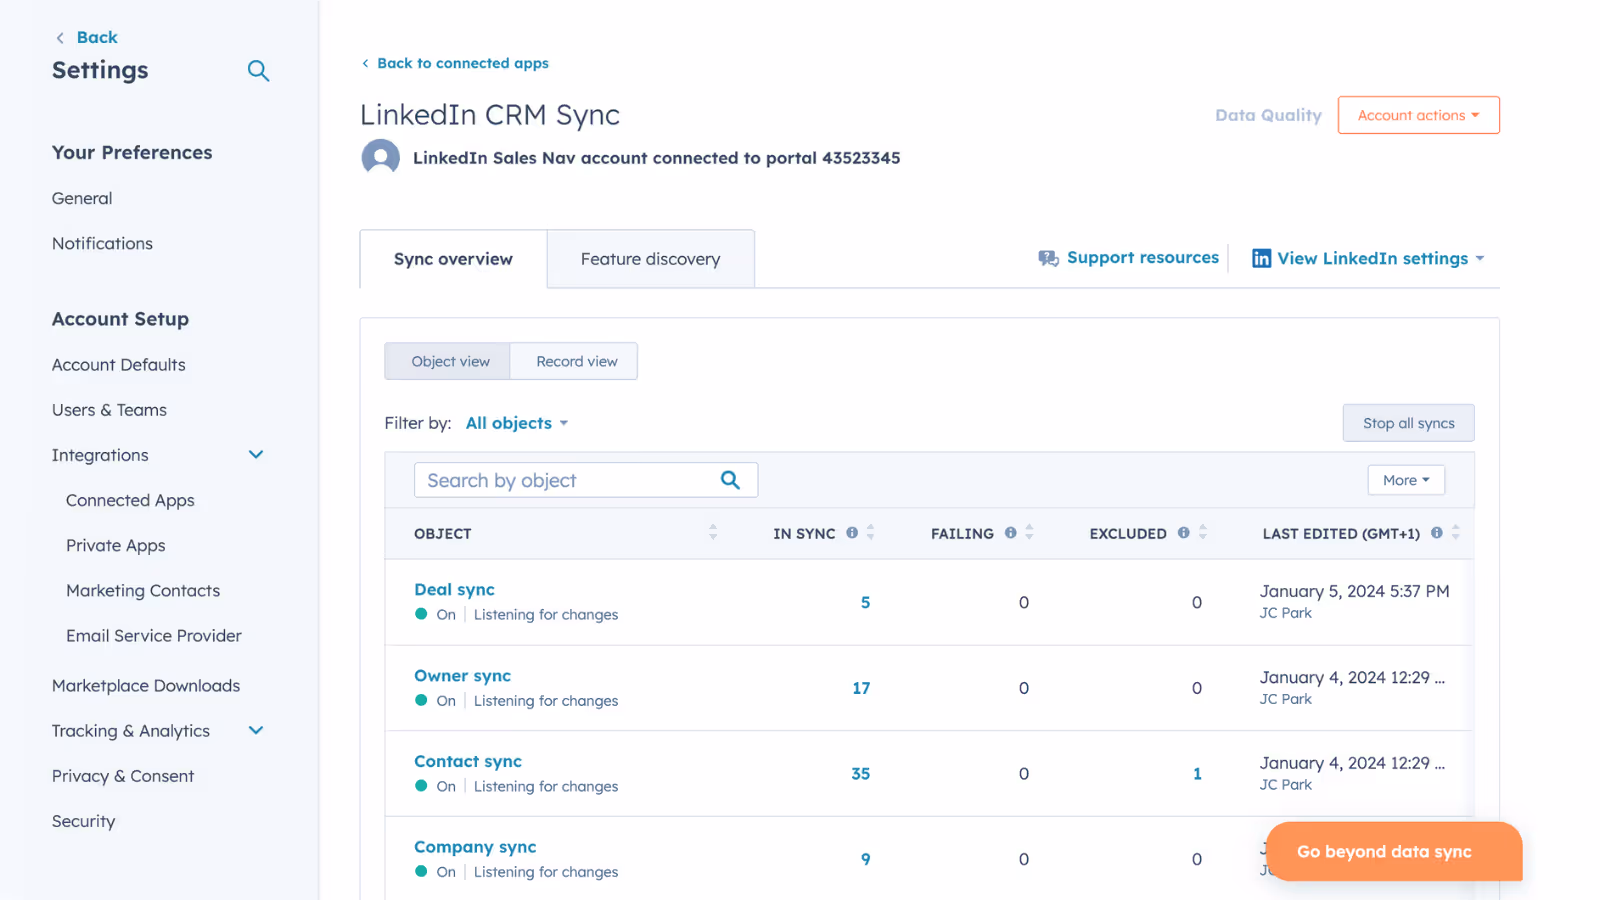Image resolution: width=1600 pixels, height=900 pixels.
Task: Click the LinkedIn account avatar icon
Action: point(380,158)
